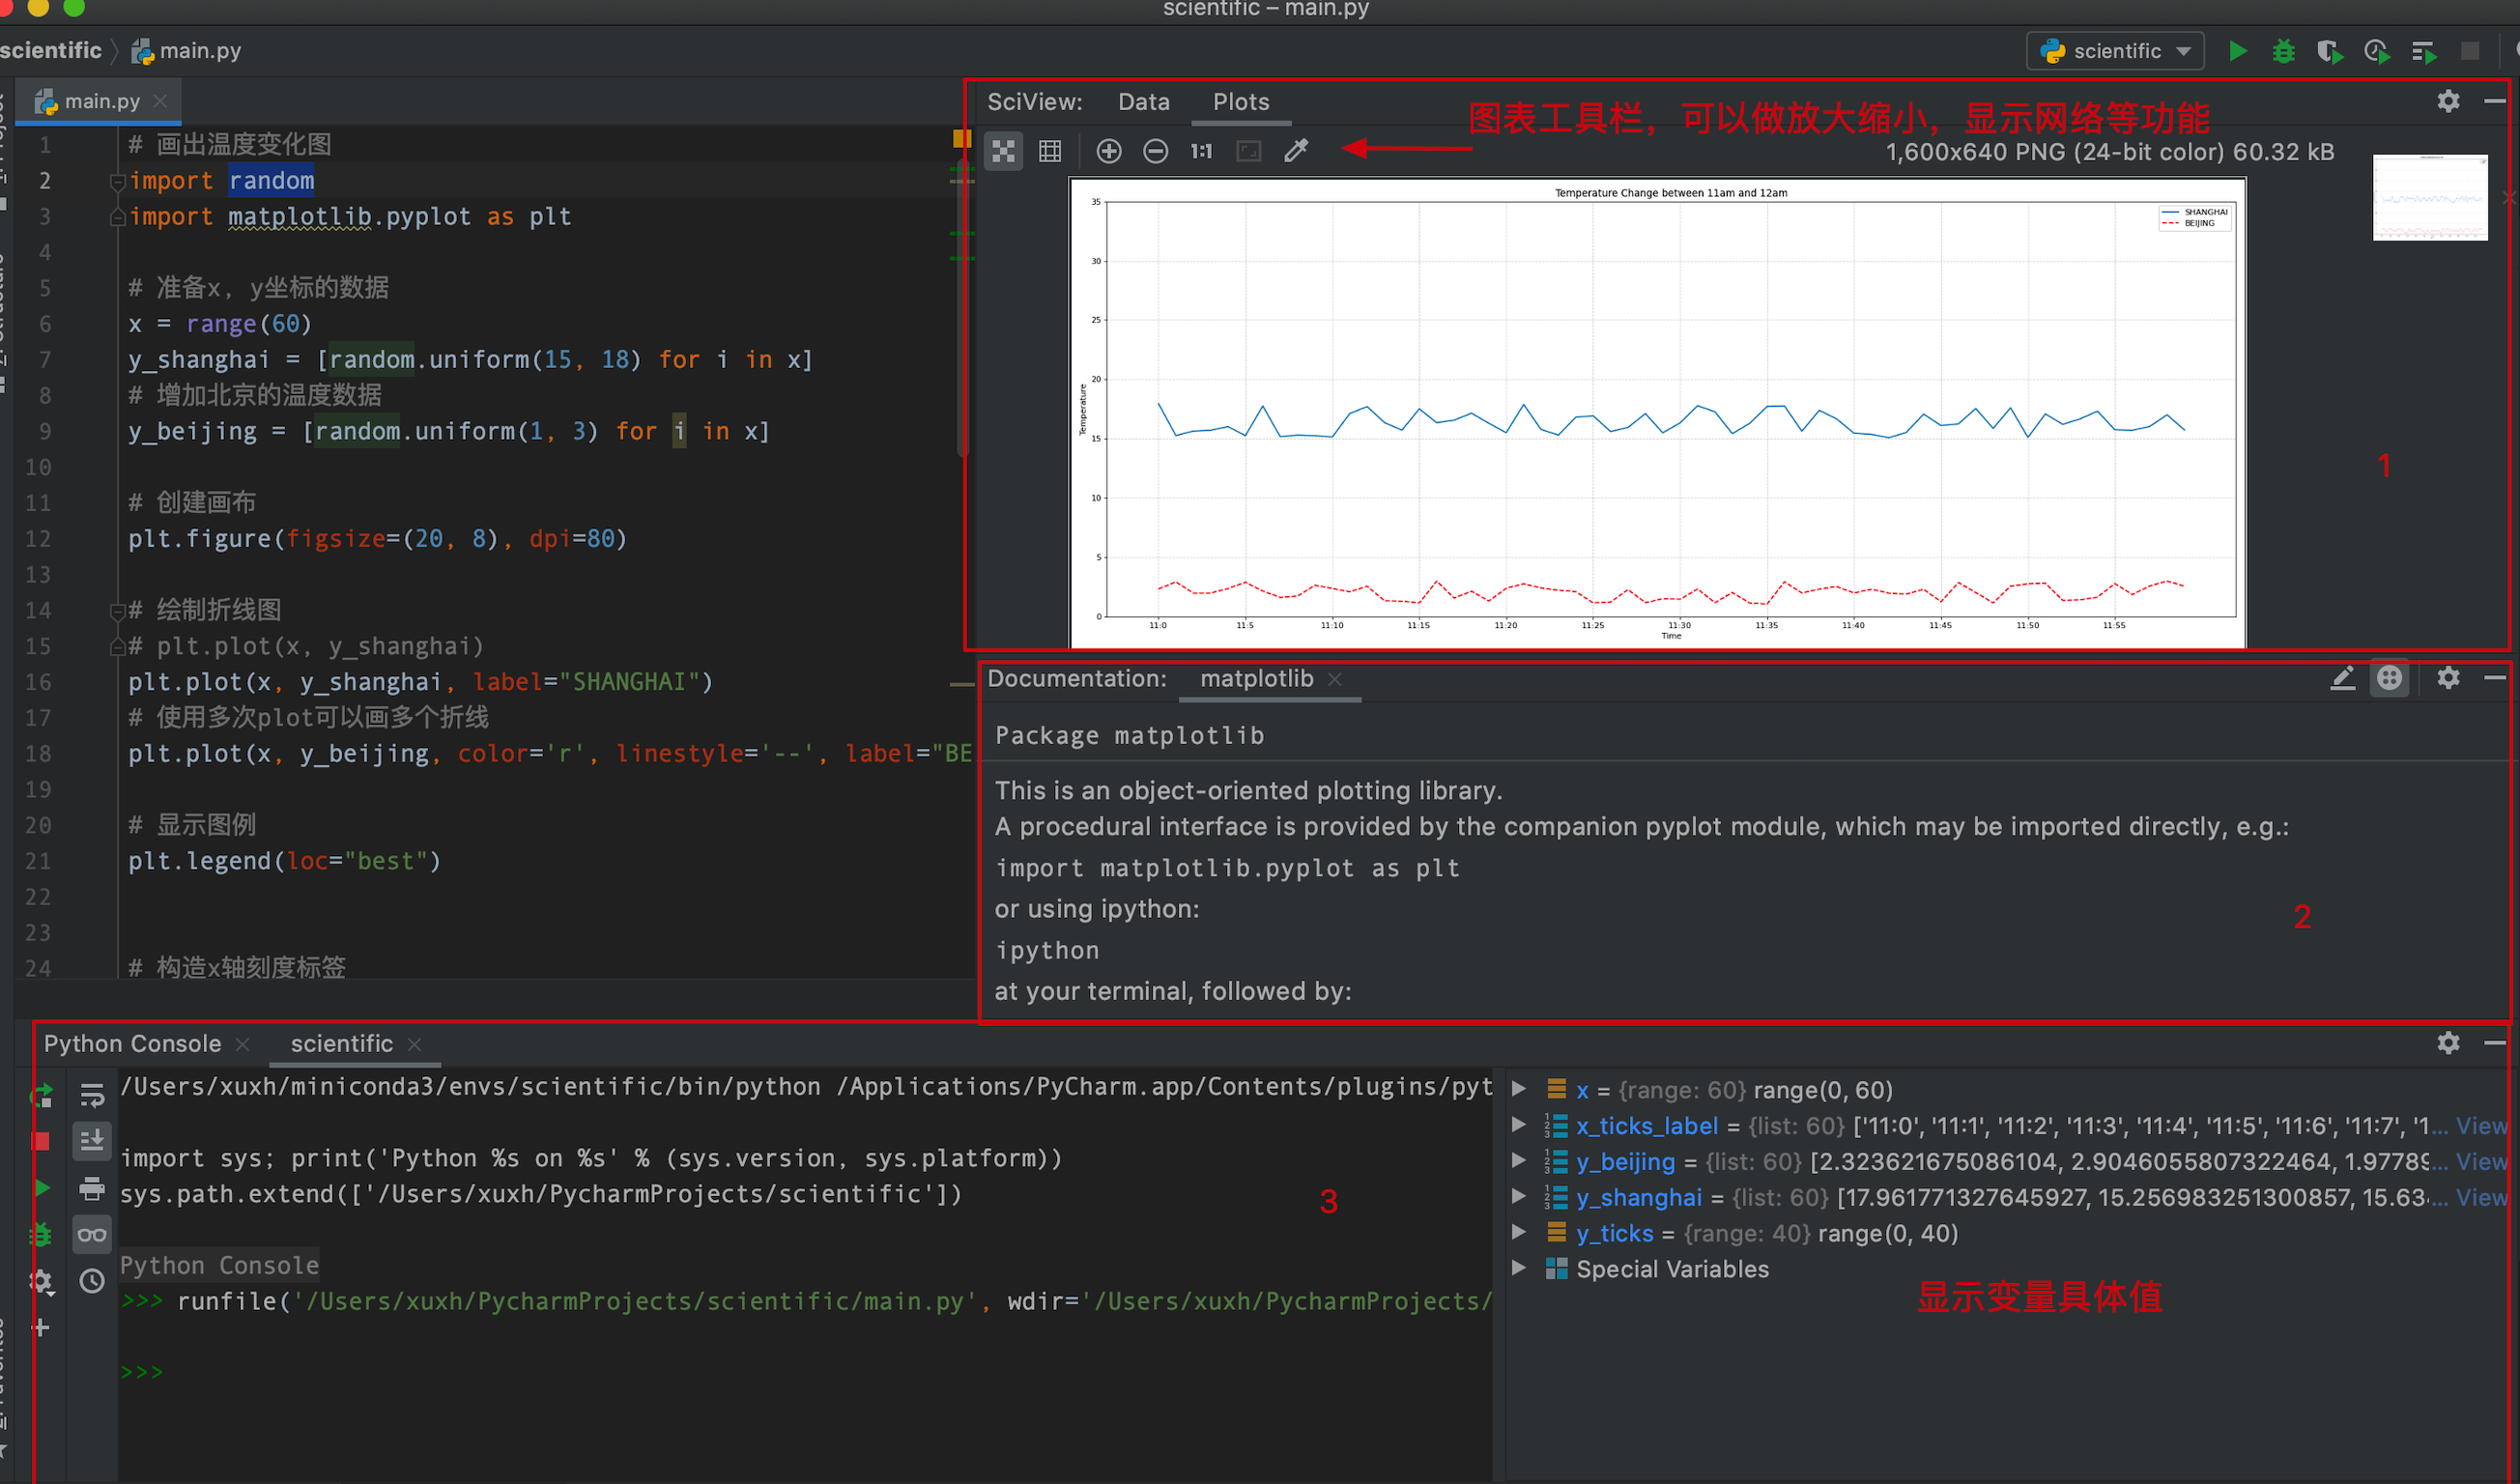
Task: Open console settings gear dropdown
Action: pyautogui.click(x=42, y=1282)
